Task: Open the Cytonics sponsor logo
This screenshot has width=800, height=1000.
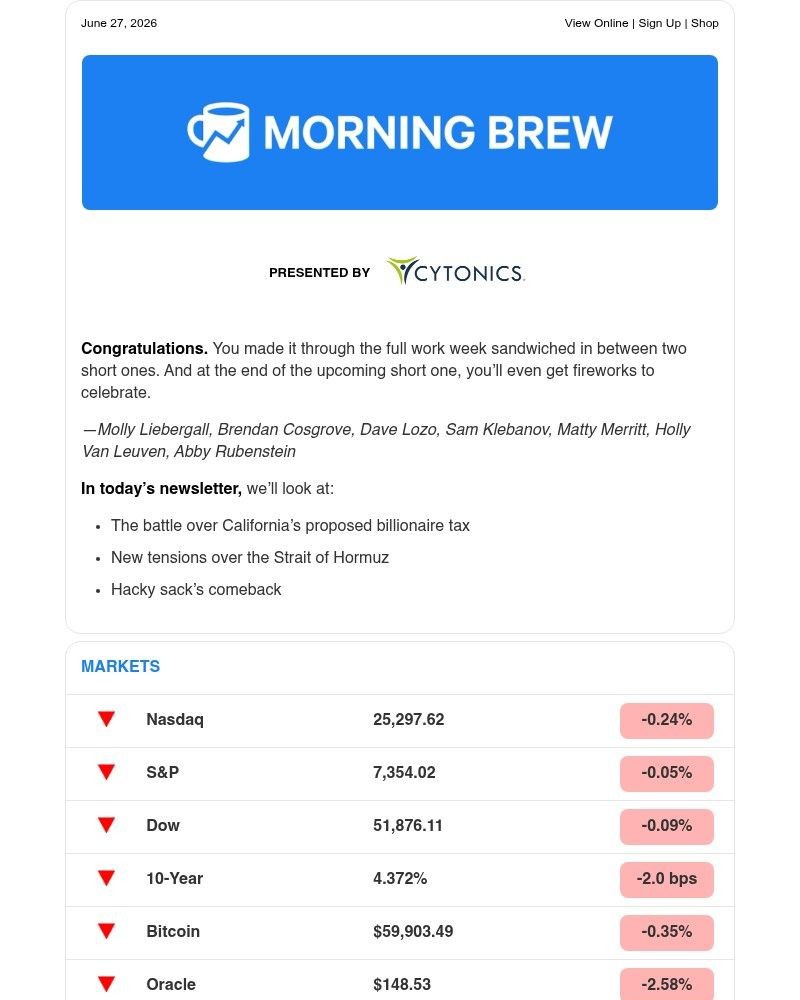Action: [x=456, y=271]
